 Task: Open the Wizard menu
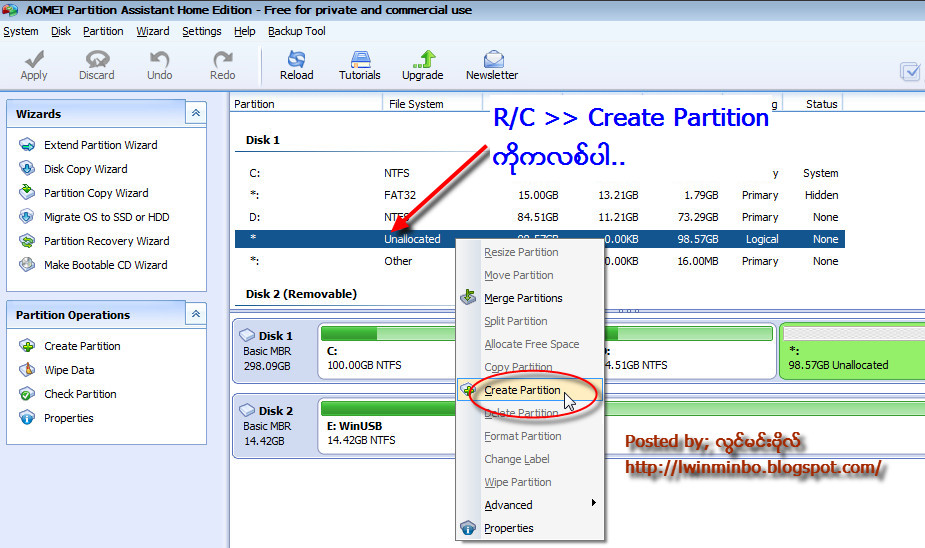[153, 31]
